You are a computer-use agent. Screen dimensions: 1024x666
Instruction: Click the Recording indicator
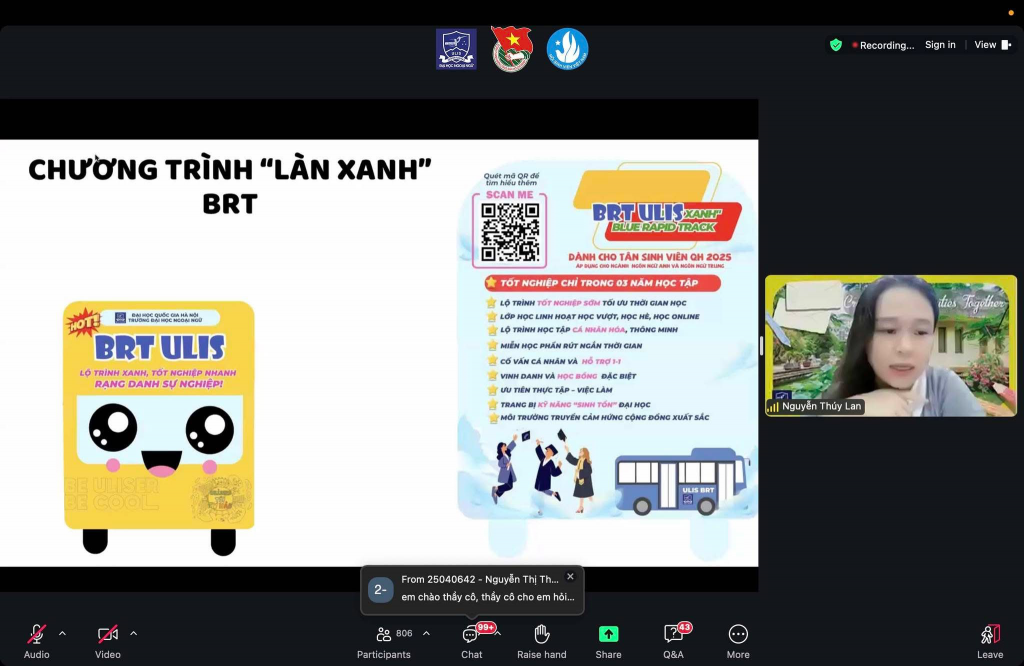point(883,45)
